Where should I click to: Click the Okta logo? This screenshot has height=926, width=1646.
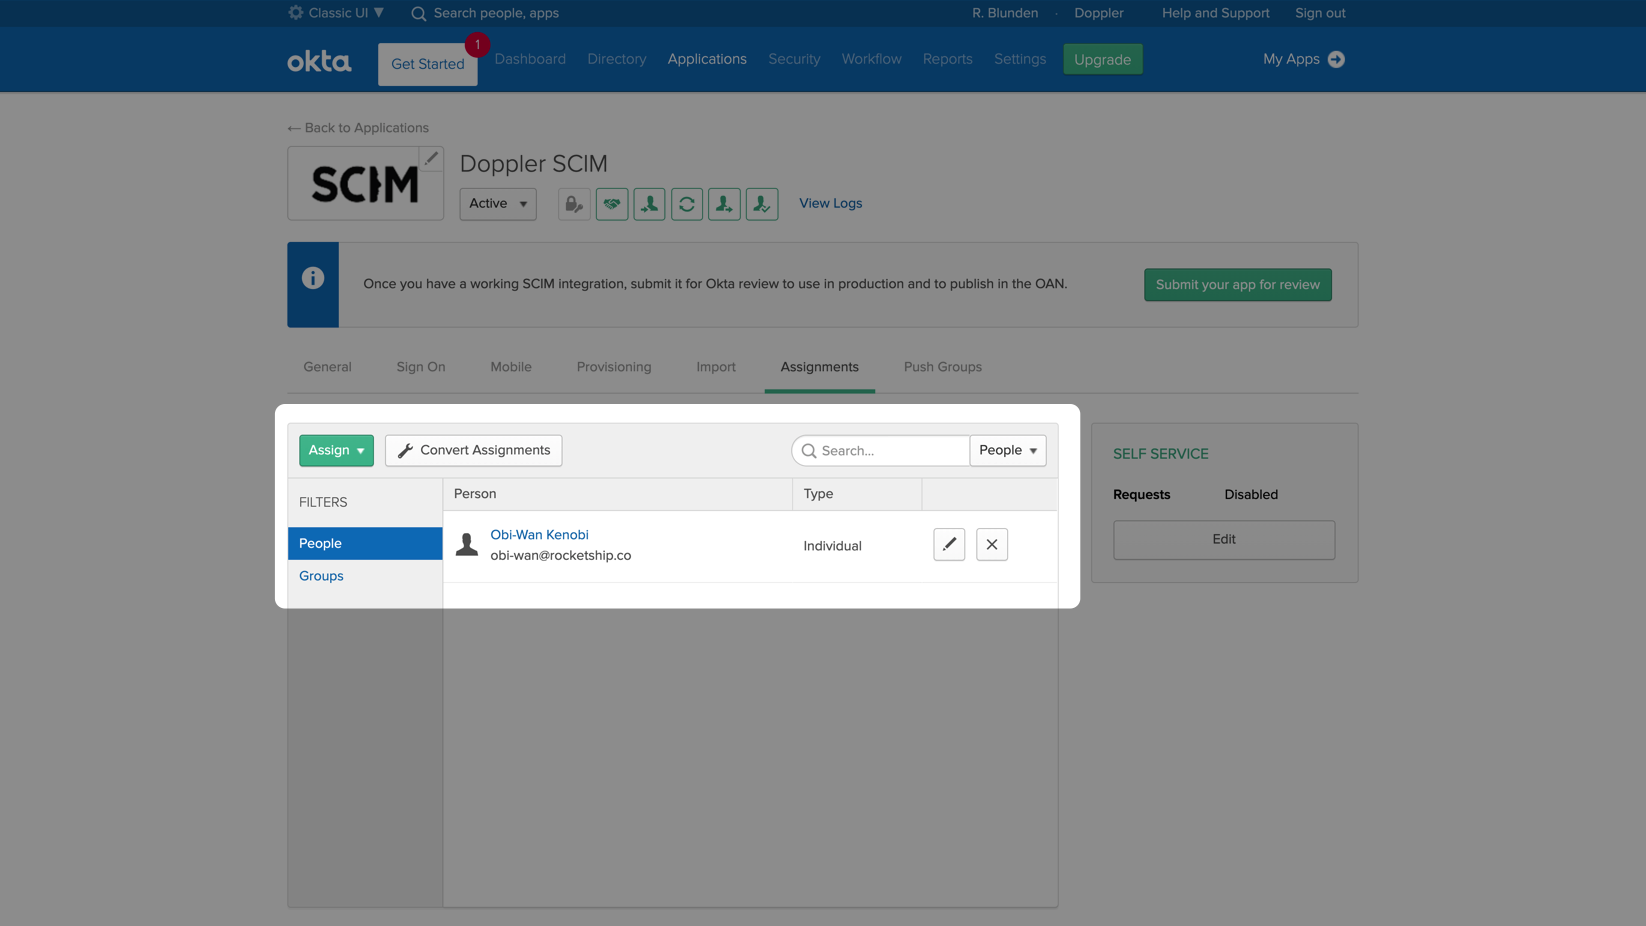319,61
